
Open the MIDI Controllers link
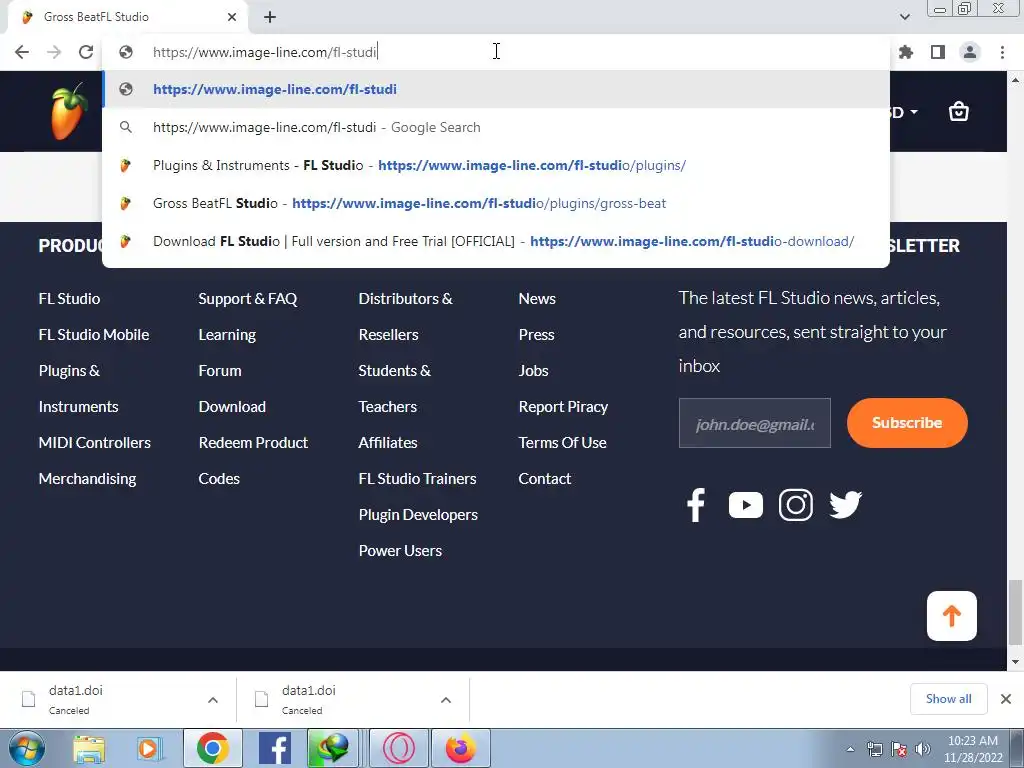95,442
